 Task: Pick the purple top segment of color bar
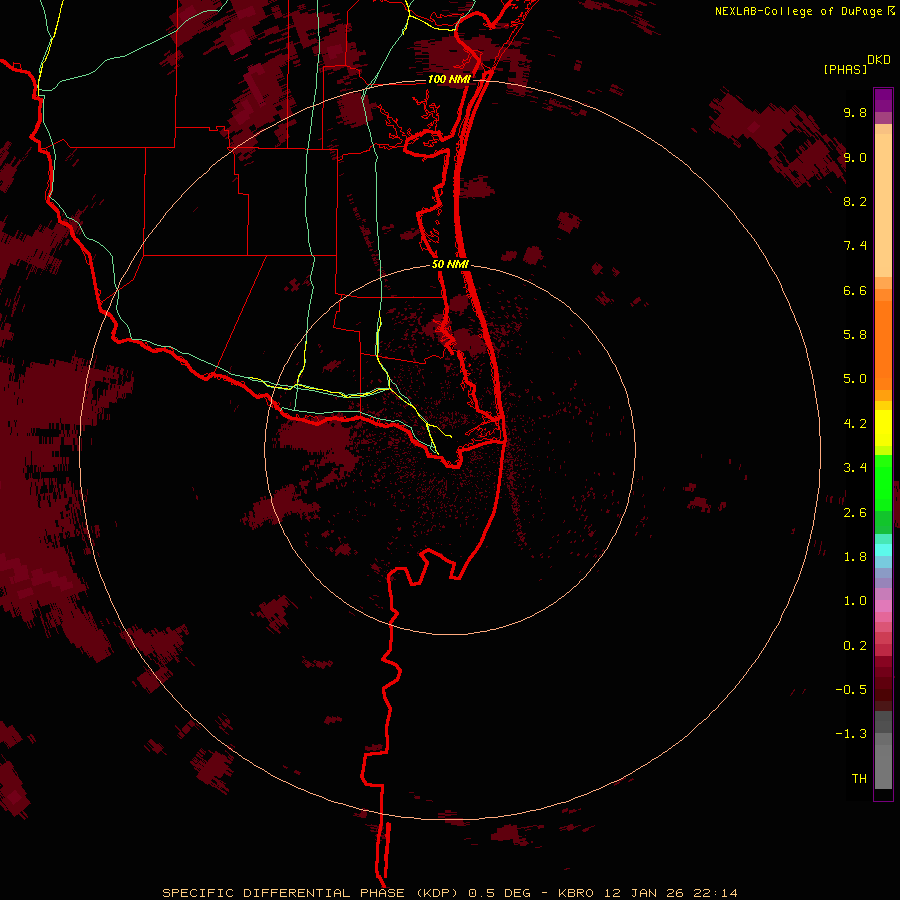(x=883, y=100)
